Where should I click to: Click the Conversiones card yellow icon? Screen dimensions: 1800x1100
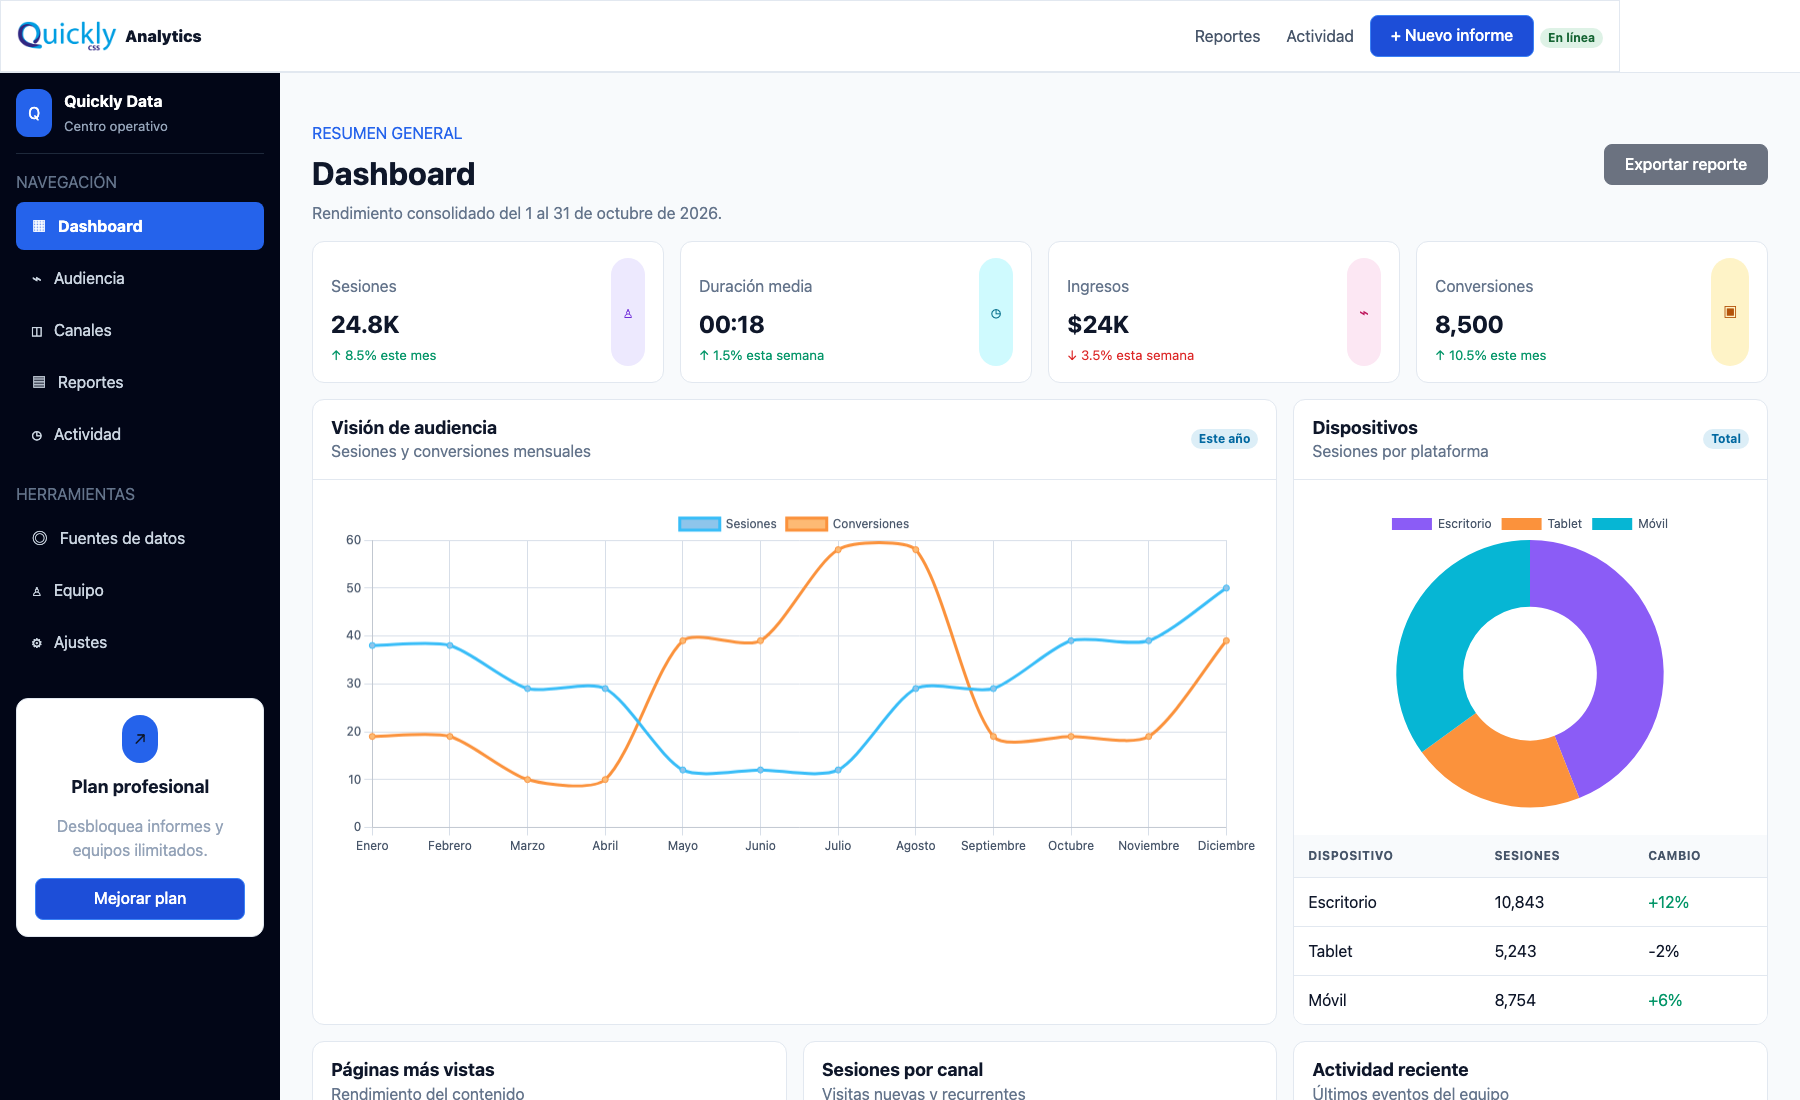pos(1730,312)
